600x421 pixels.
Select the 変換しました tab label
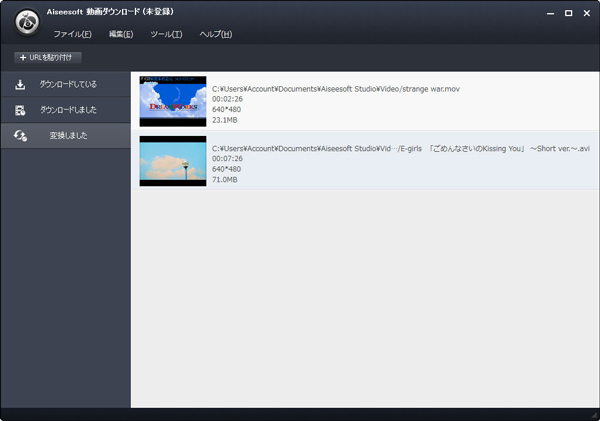click(x=68, y=135)
